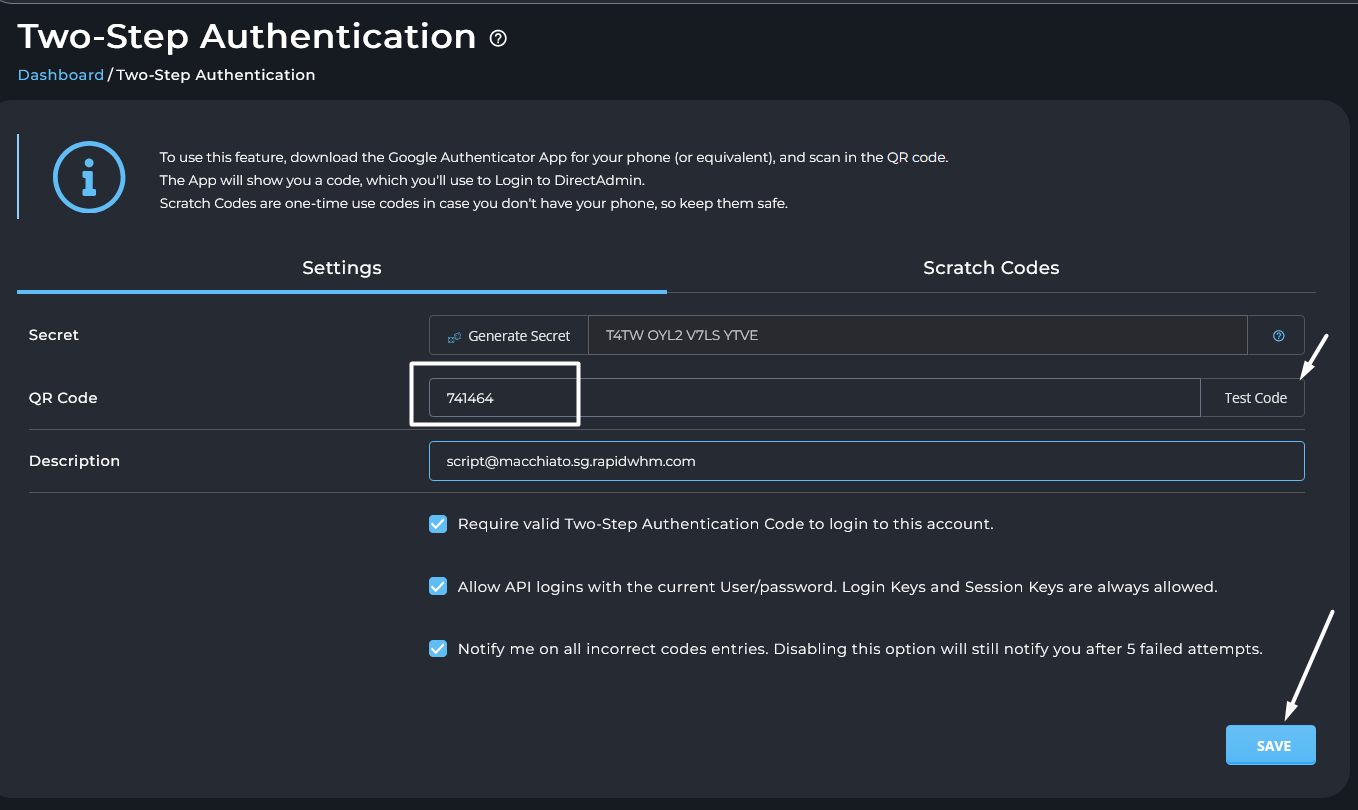Click the key icon inside Generate Secret
This screenshot has width=1358, height=810.
tap(454, 337)
